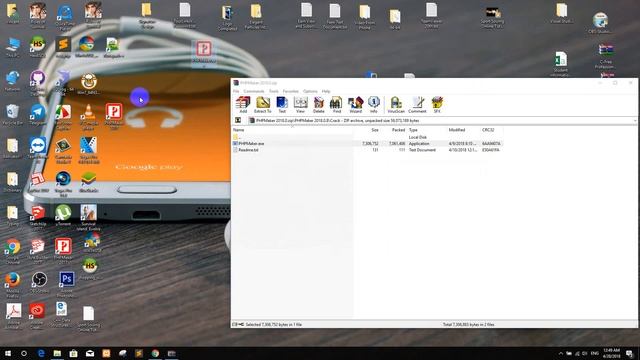The image size is (640, 360).
Task: Select the Recycle Bin desktop icon
Action: click(x=12, y=114)
